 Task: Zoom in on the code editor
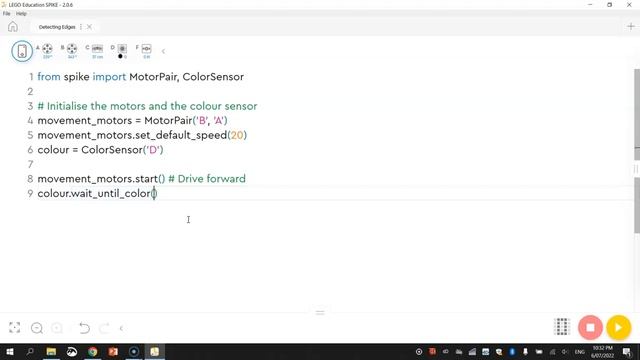57,328
